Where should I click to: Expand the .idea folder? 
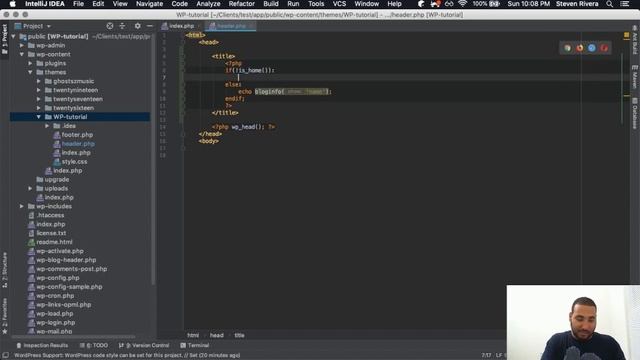point(47,126)
